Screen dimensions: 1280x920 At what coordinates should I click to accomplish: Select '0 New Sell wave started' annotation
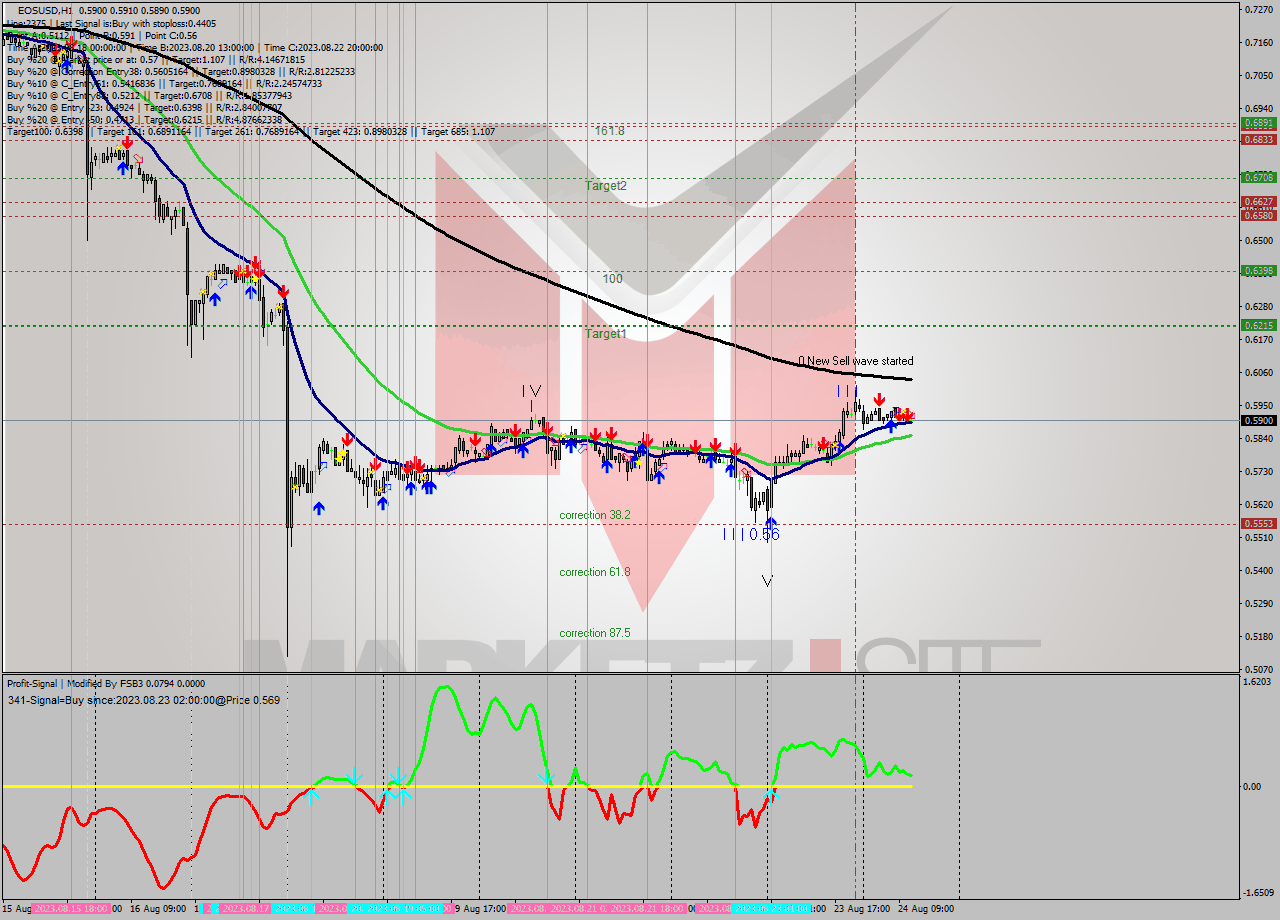click(856, 361)
